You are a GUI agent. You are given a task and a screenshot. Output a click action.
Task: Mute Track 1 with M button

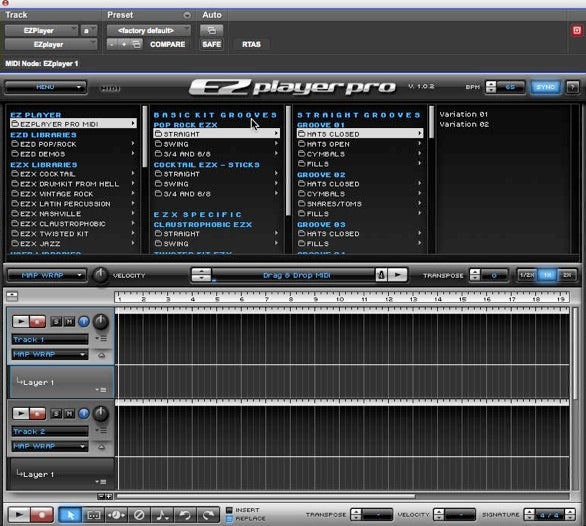pyautogui.click(x=69, y=321)
